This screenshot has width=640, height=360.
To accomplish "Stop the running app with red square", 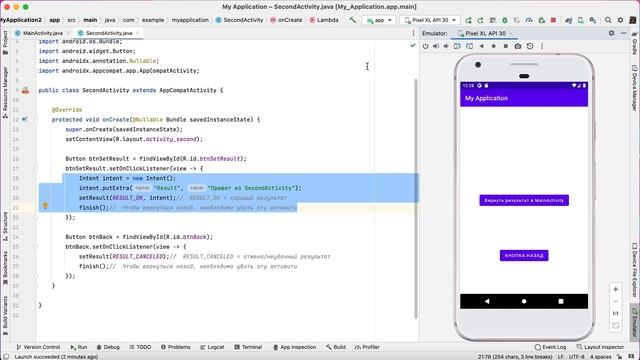I will pos(553,20).
